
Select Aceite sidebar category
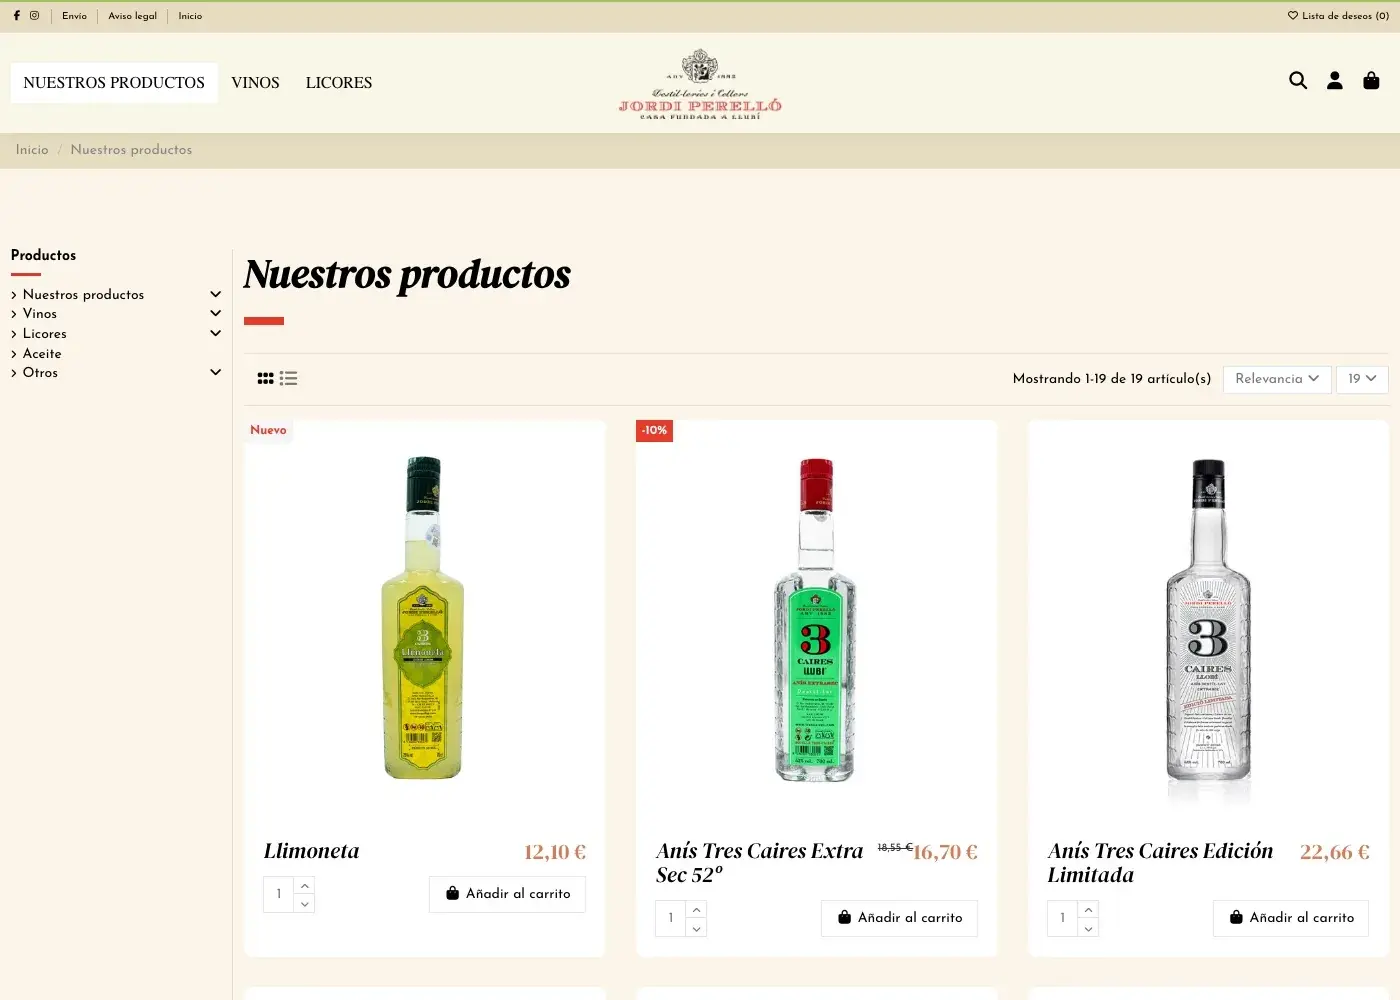[42, 354]
